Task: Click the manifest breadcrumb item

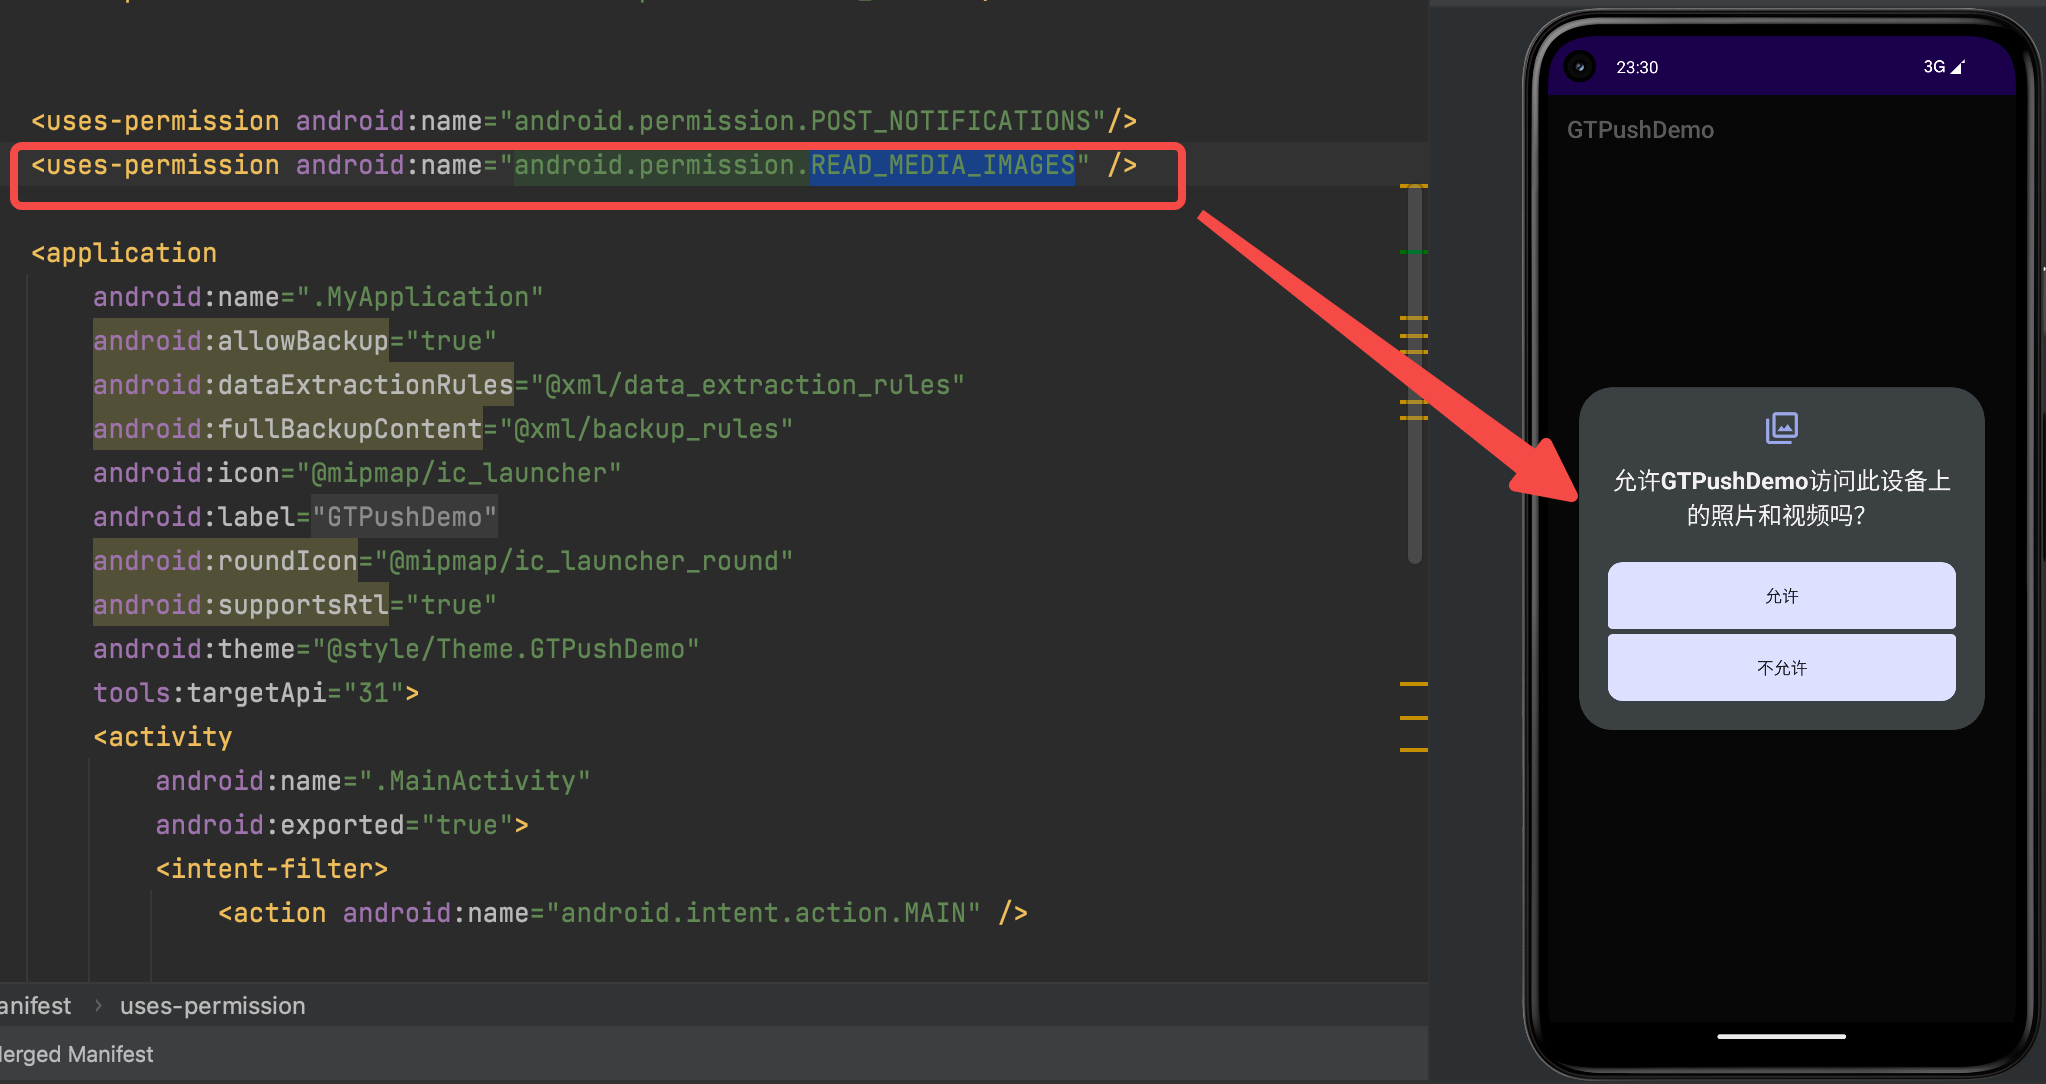Action: click(35, 1006)
